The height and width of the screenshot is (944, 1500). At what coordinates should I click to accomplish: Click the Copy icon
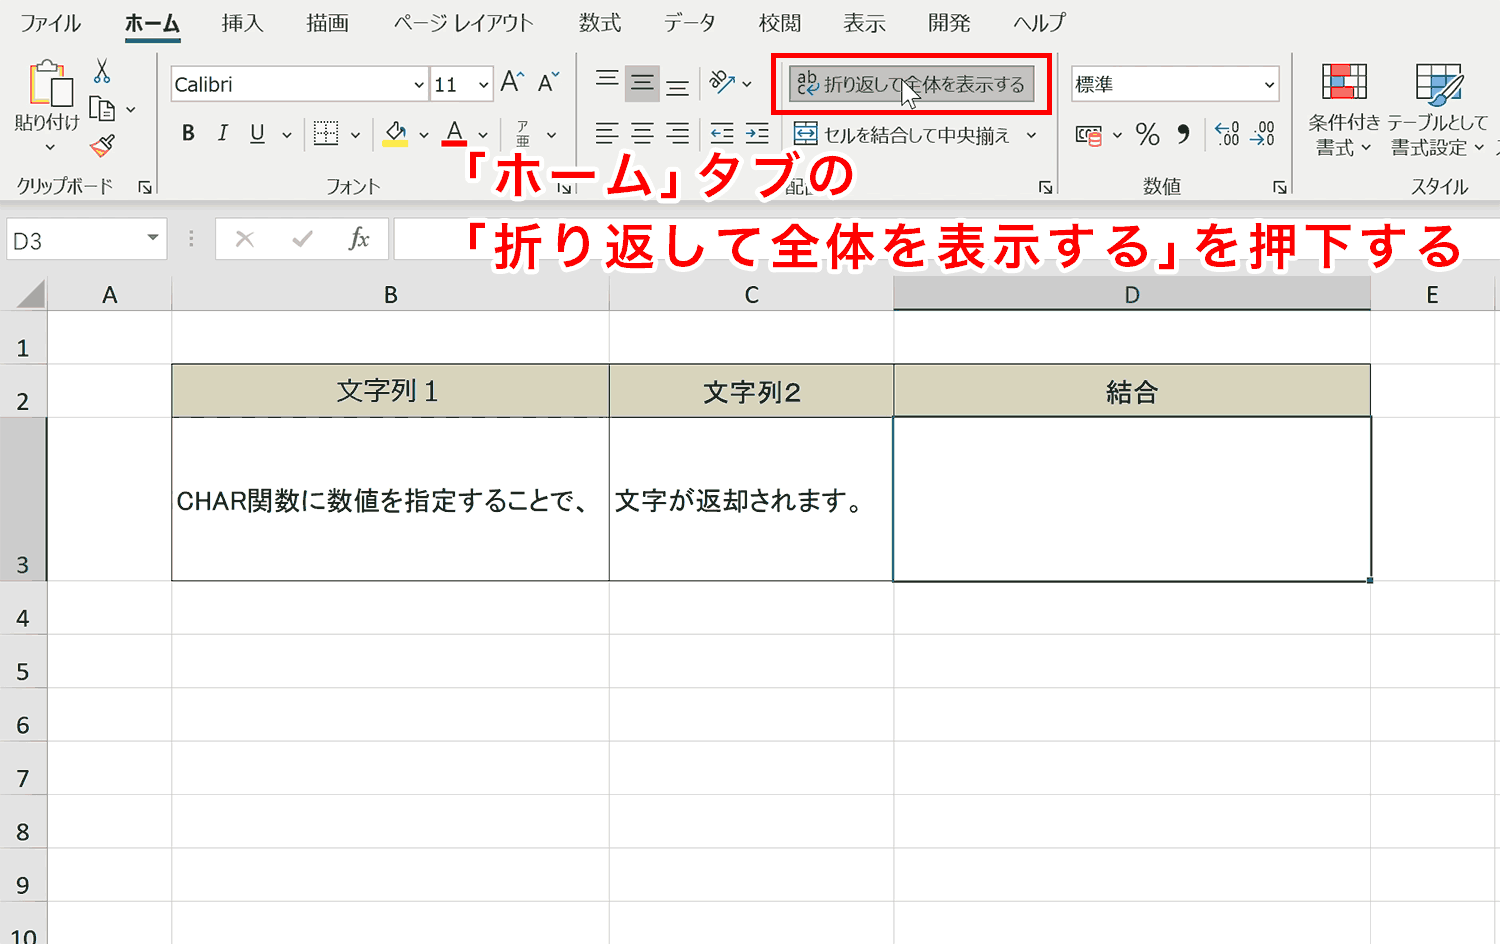[102, 108]
